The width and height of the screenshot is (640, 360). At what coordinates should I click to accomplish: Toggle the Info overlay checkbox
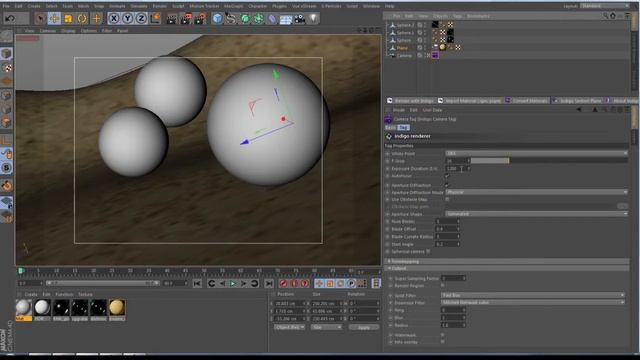(442, 342)
